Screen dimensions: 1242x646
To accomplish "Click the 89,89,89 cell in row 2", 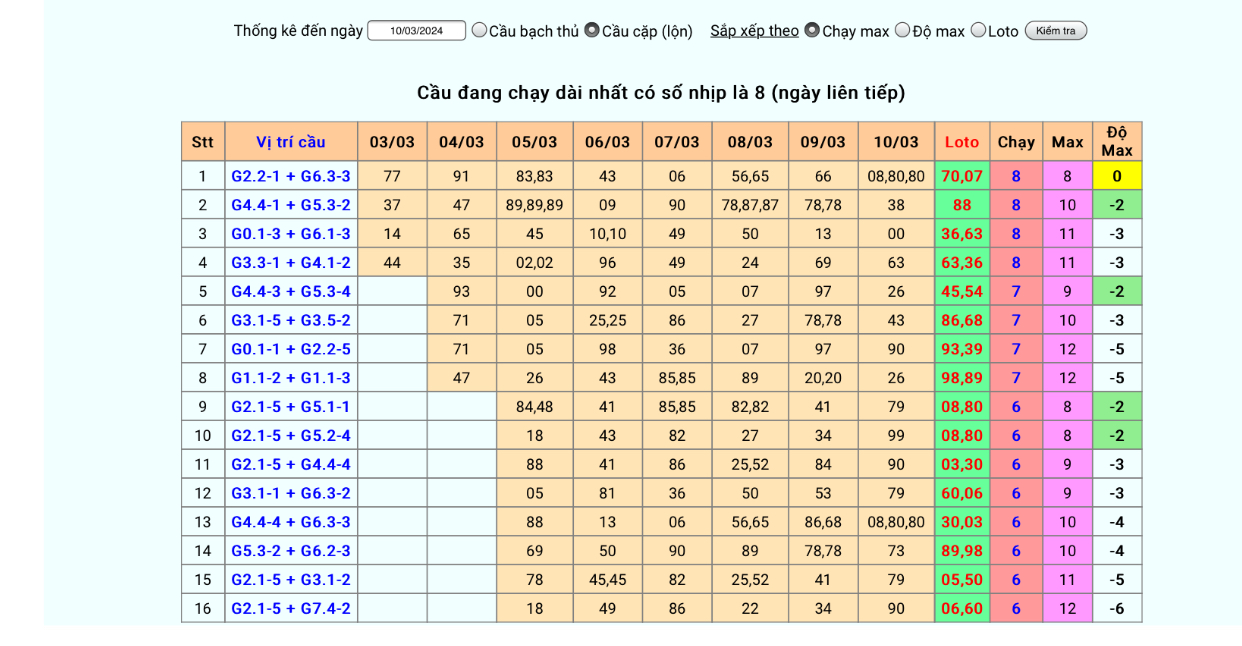I will pos(534,205).
